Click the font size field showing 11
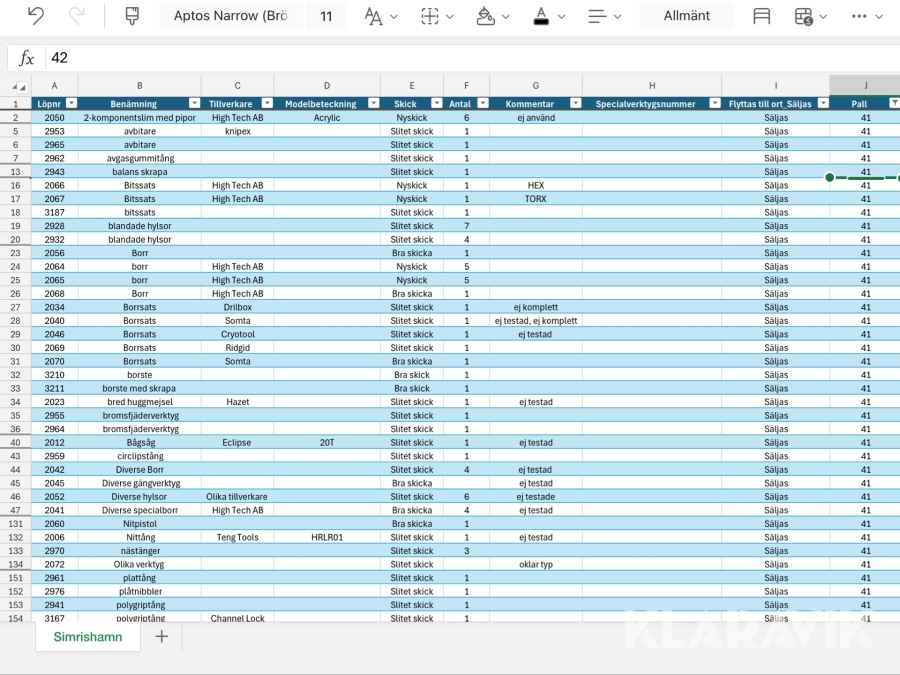The width and height of the screenshot is (900, 675). [x=327, y=16]
